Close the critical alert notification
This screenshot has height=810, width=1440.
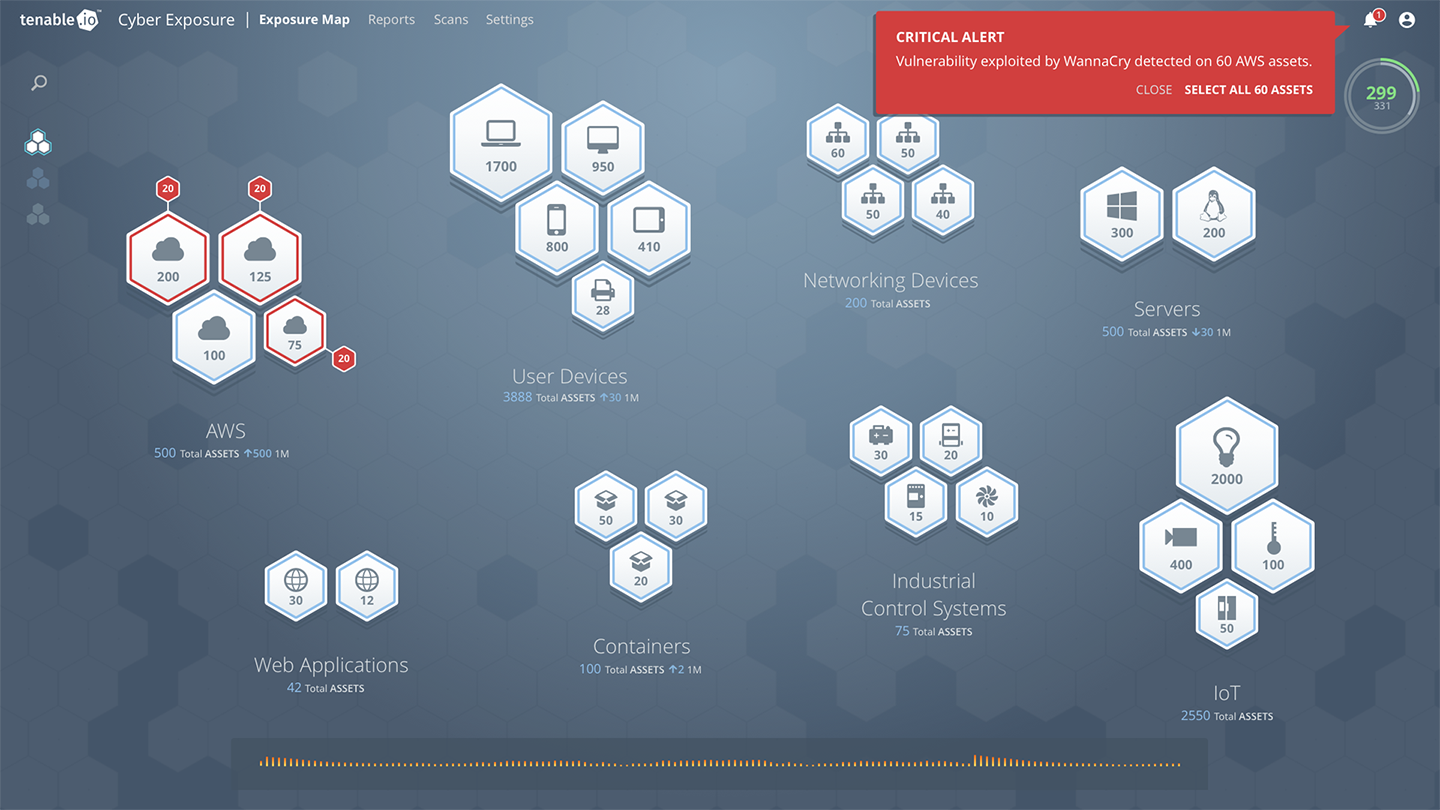(x=1153, y=90)
